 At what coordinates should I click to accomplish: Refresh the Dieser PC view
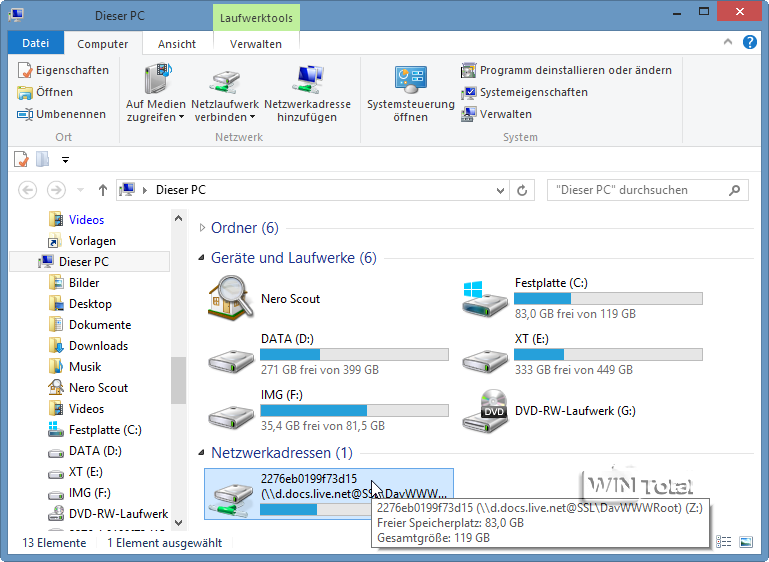[522, 190]
